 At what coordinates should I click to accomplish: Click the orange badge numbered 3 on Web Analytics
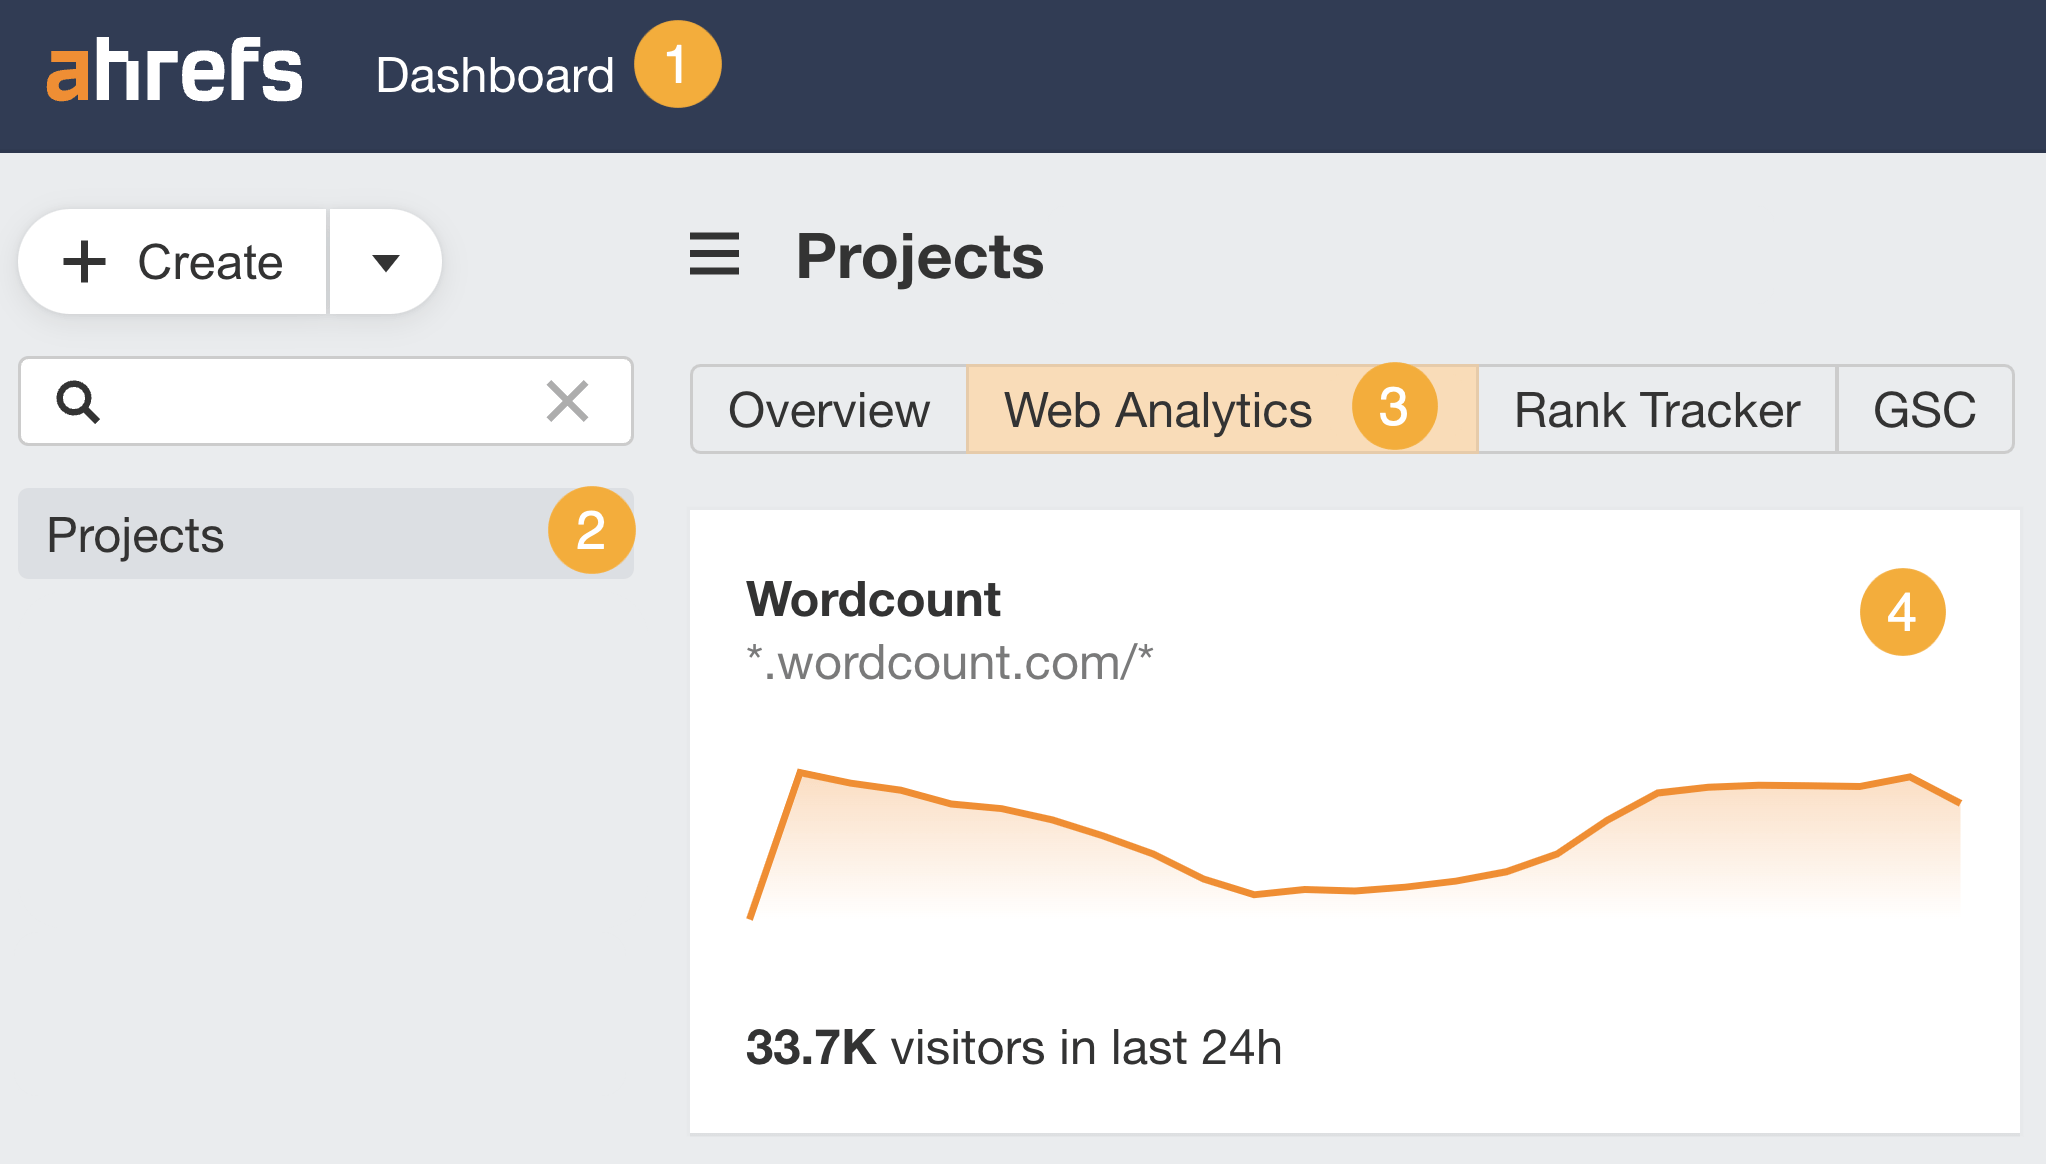coord(1394,407)
